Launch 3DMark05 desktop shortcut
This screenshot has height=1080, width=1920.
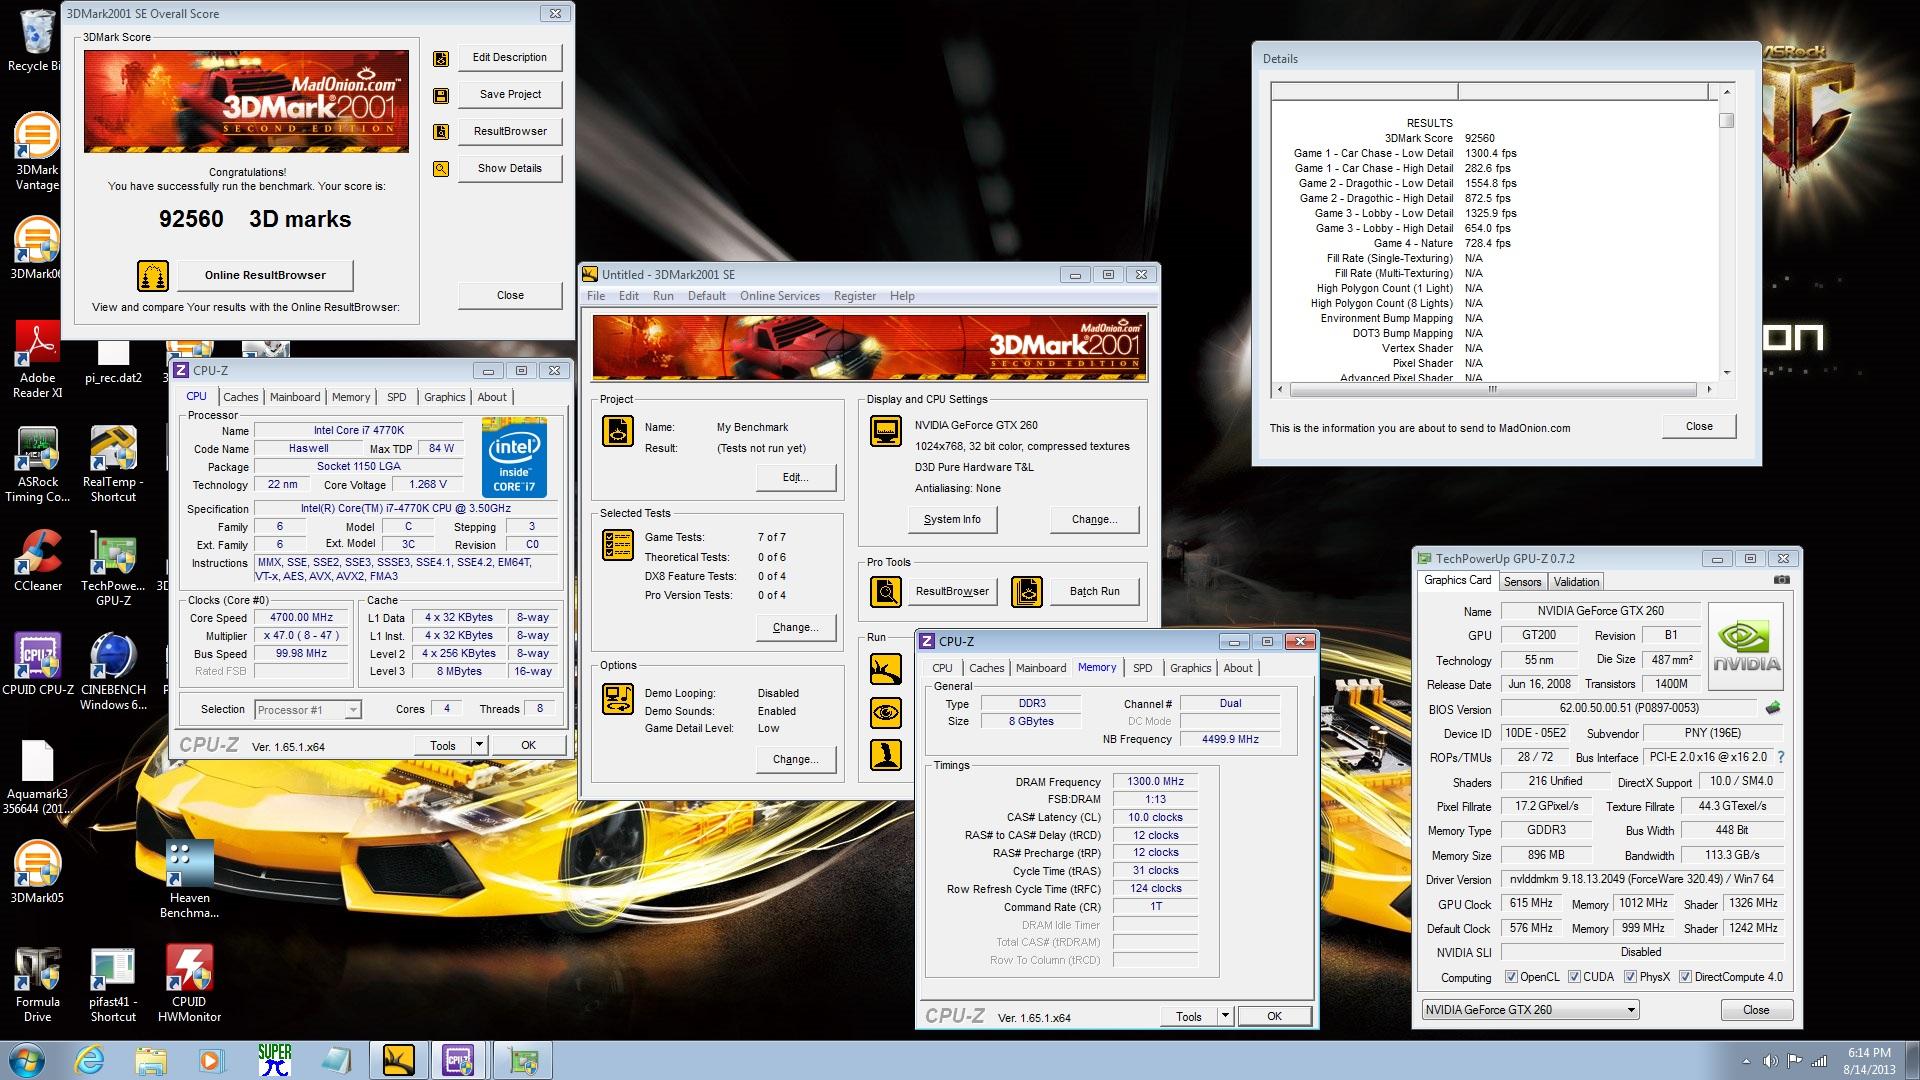coord(37,870)
